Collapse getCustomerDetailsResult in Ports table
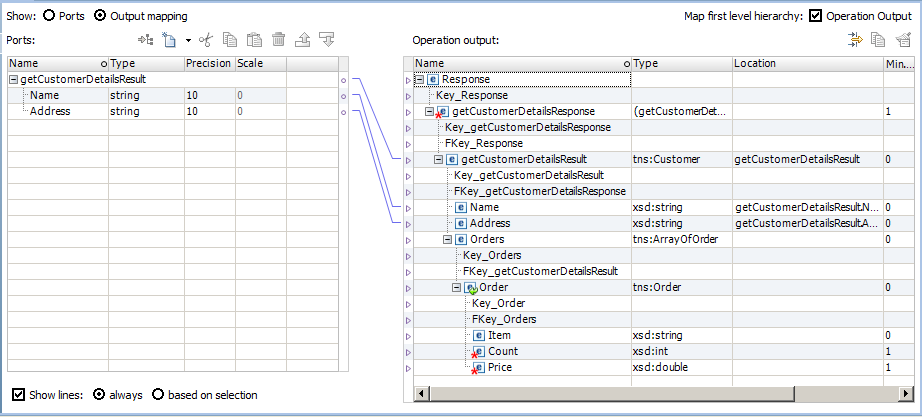Image resolution: width=922 pixels, height=417 pixels. (x=13, y=80)
